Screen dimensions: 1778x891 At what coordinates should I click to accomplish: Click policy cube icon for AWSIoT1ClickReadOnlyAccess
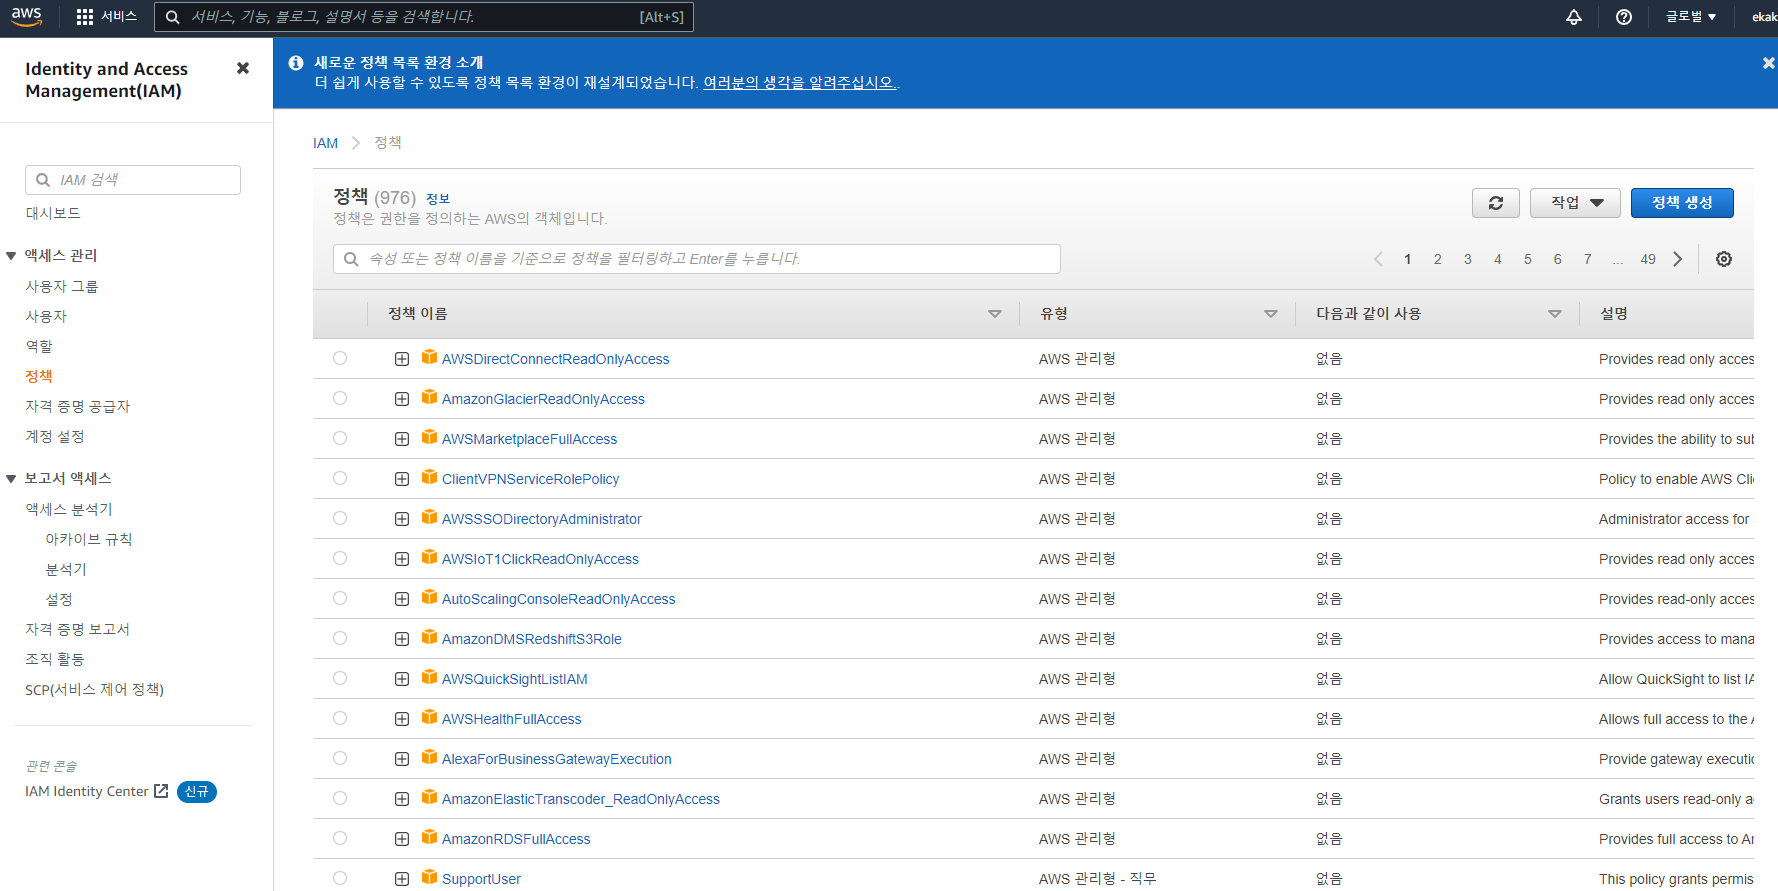(x=430, y=557)
